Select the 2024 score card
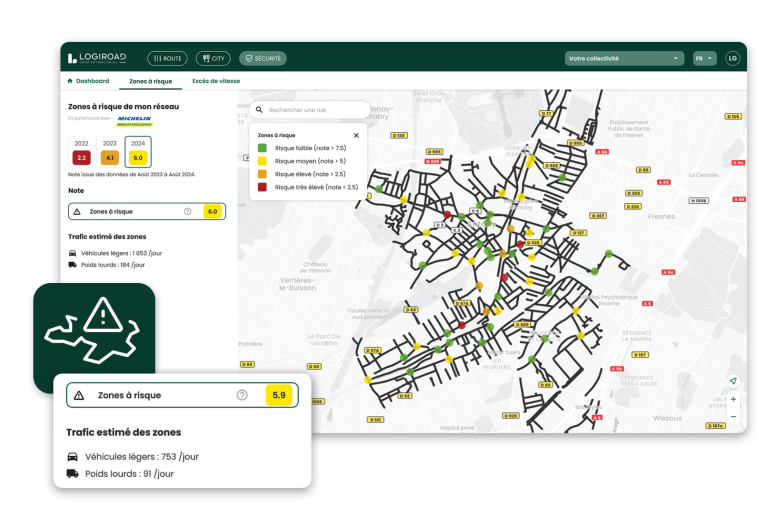The image size is (768, 527). coord(138,151)
